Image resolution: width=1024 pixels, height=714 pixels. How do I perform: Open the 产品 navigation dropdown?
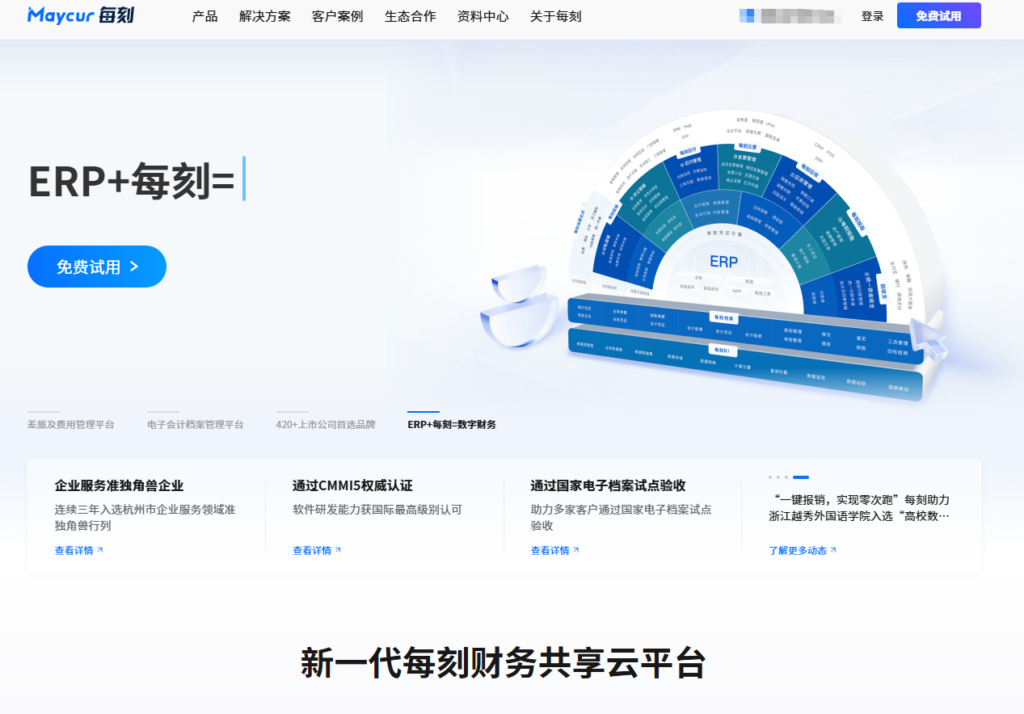(x=205, y=16)
